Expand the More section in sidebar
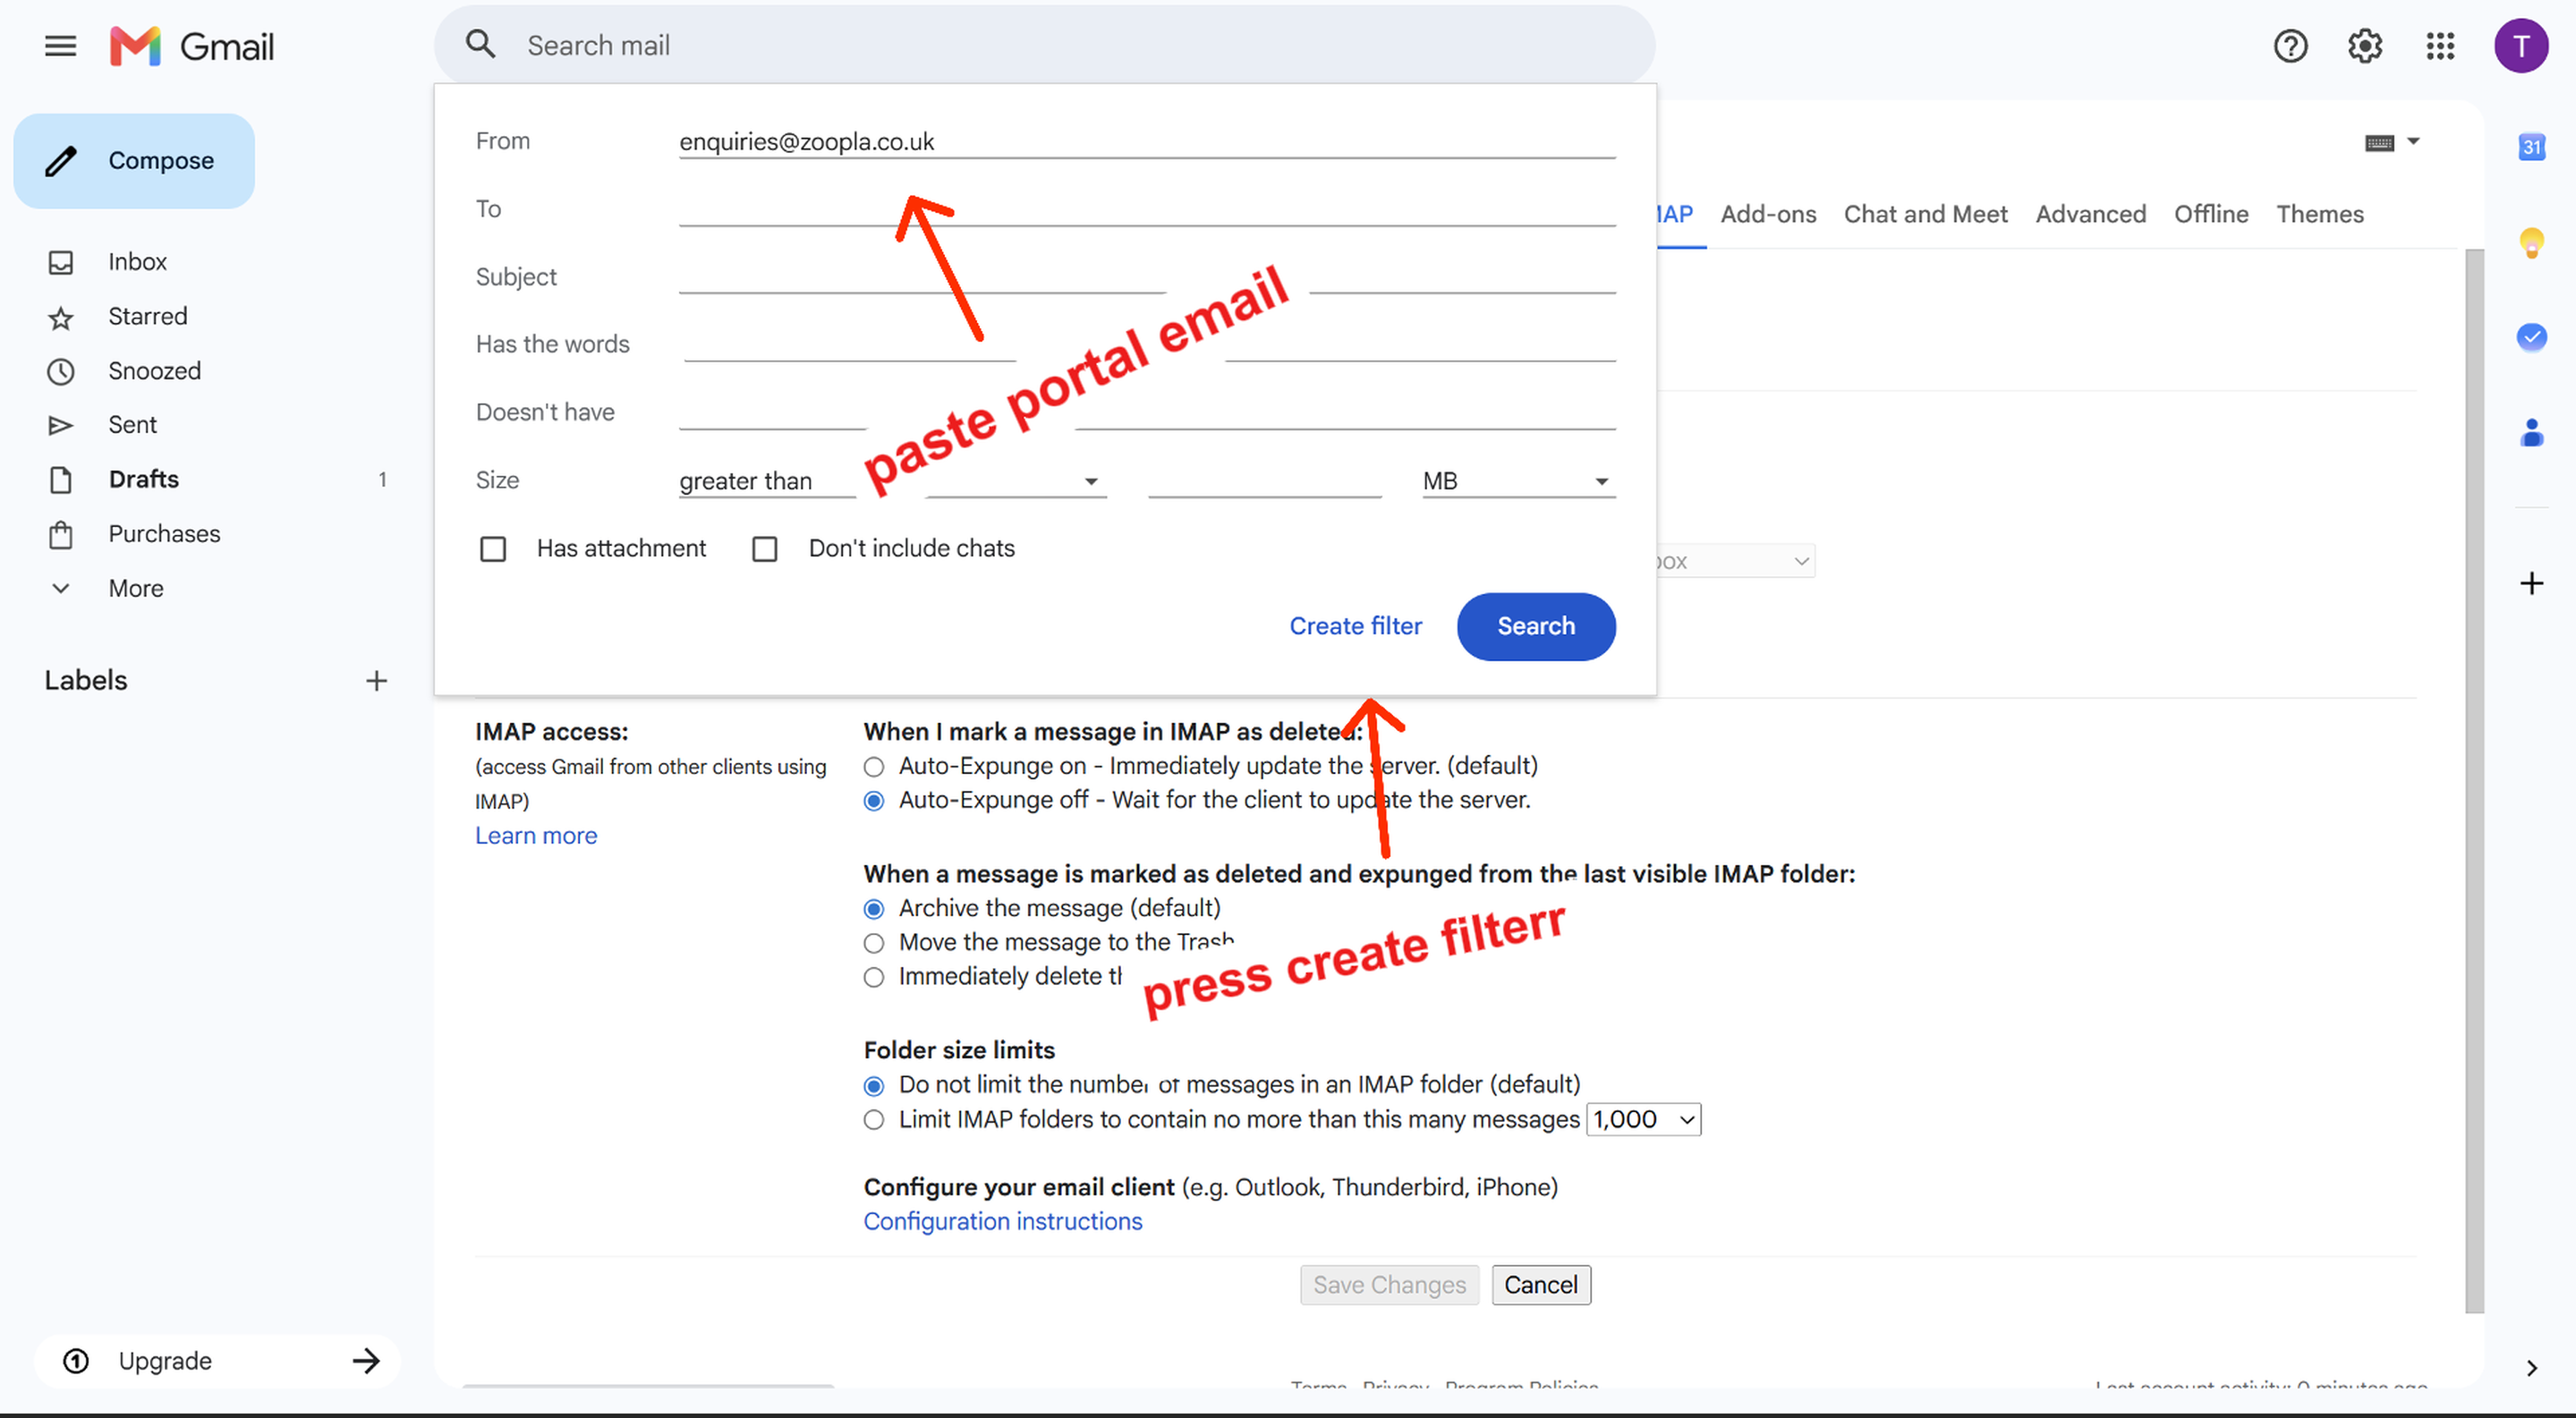Screen dimensions: 2576x1418 click(135, 588)
